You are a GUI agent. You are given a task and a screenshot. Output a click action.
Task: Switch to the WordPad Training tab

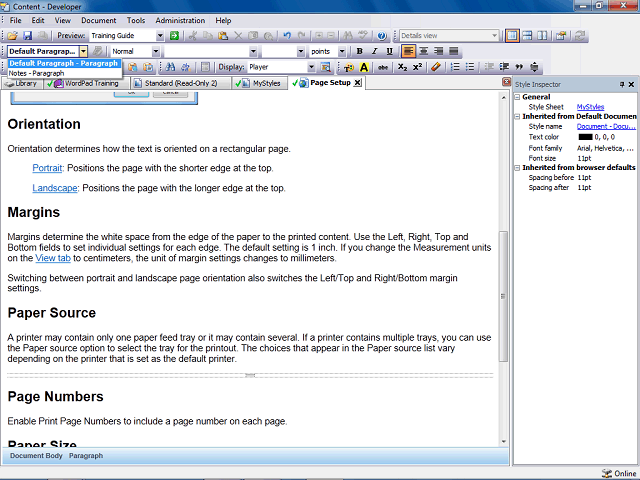pyautogui.click(x=86, y=83)
